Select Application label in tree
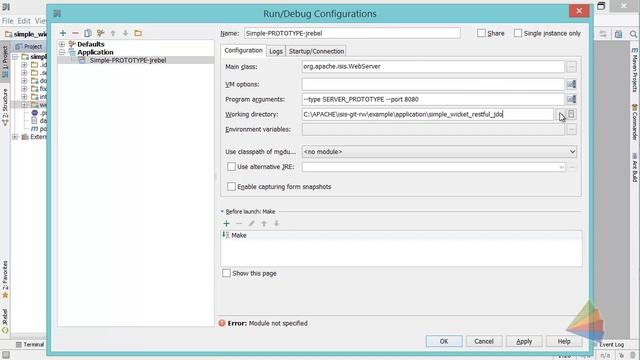 click(96, 52)
